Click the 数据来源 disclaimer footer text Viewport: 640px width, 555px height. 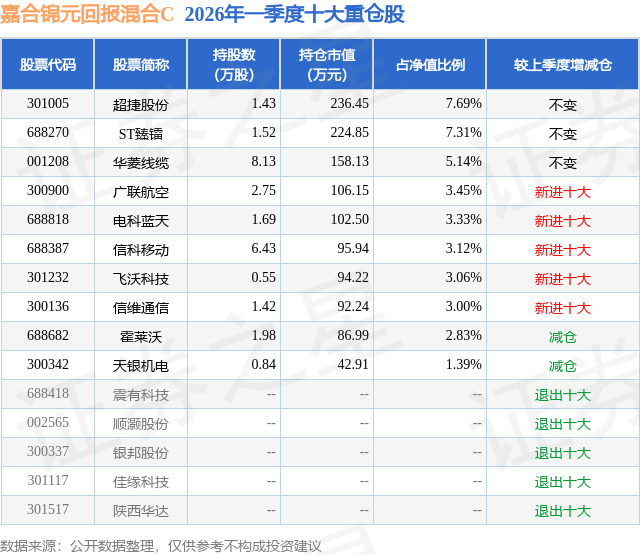point(161,546)
